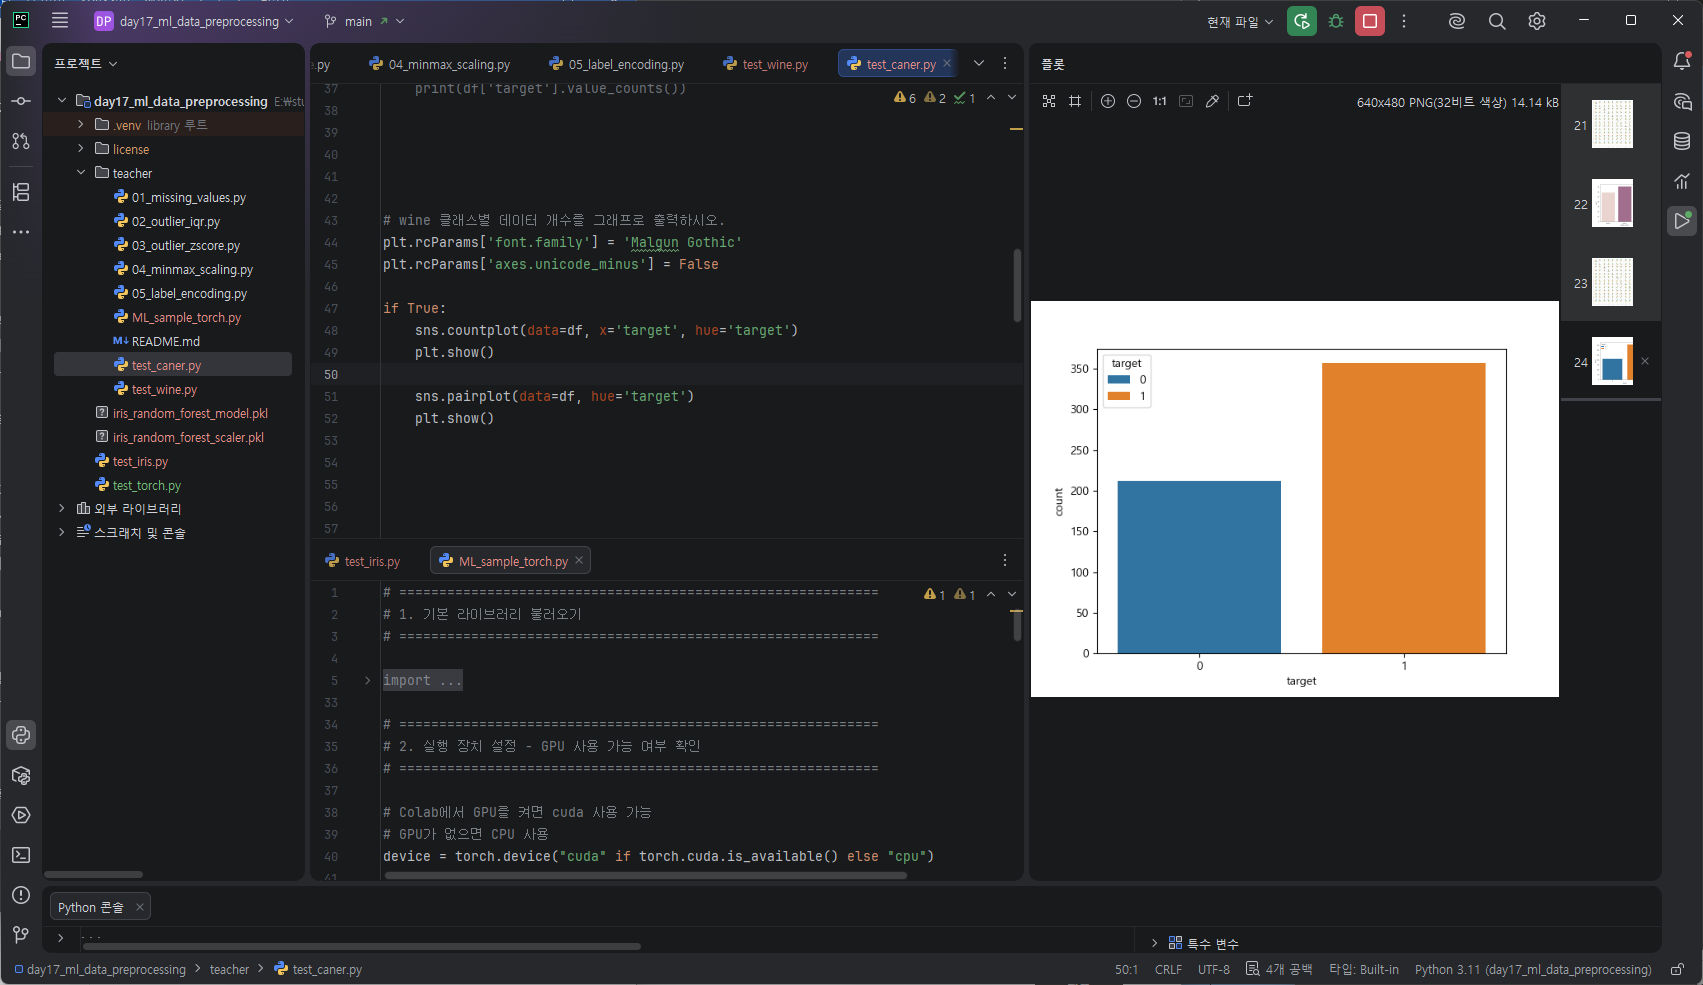Open the Pull Requests tool window icon
Screen dimensions: 1703x985
pyautogui.click(x=21, y=141)
